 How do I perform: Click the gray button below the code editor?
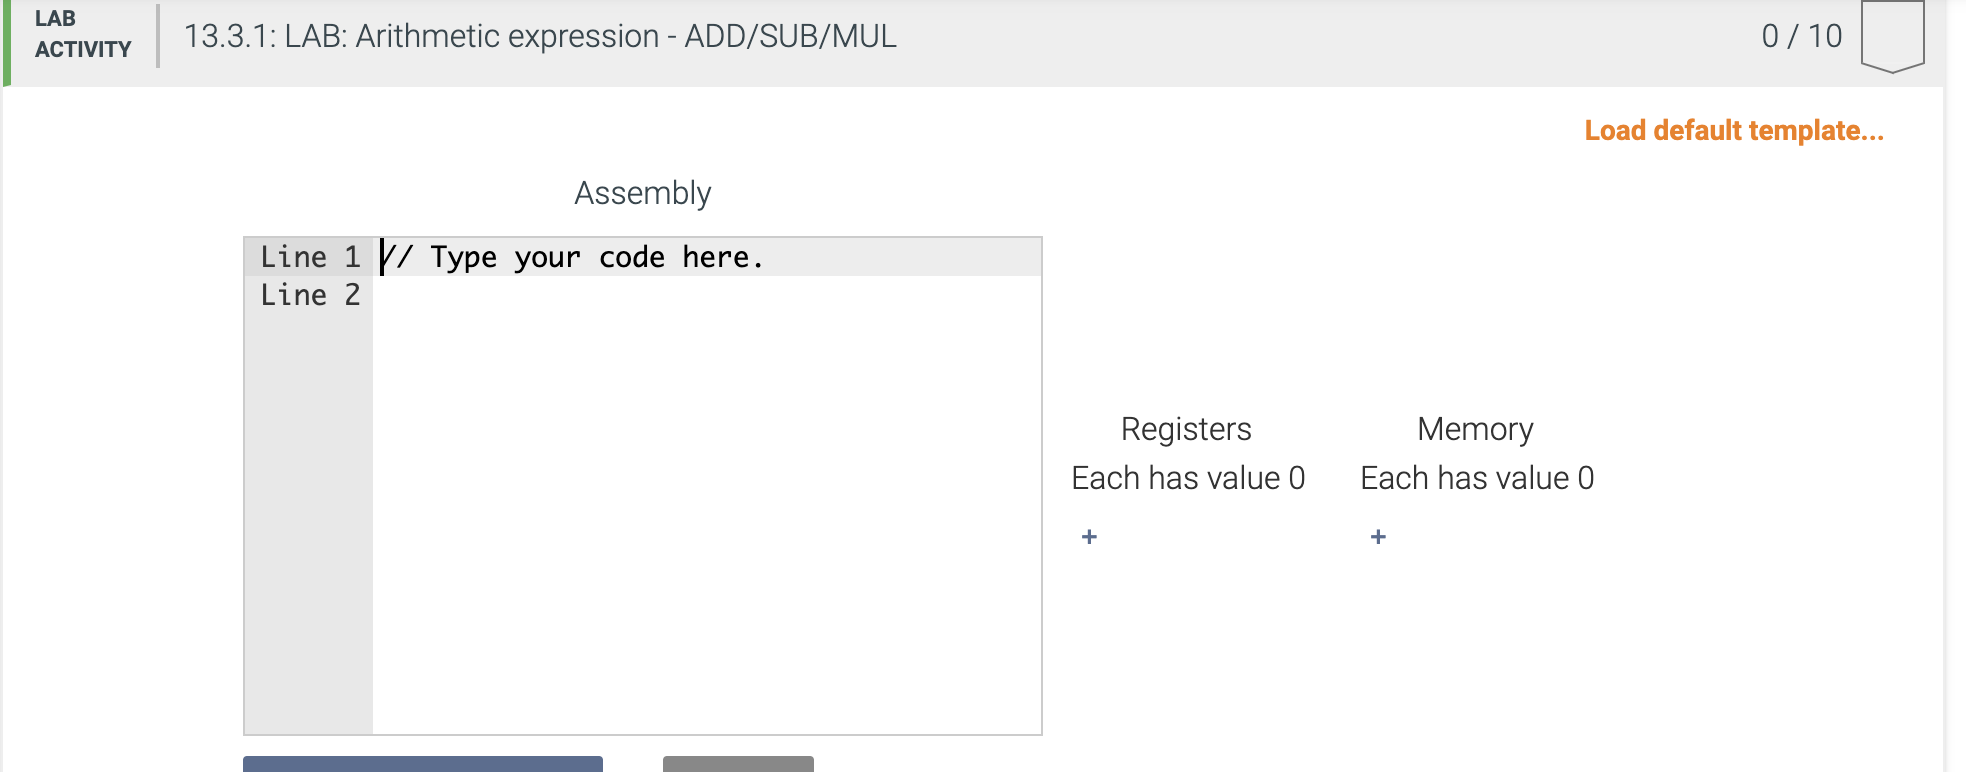click(736, 768)
